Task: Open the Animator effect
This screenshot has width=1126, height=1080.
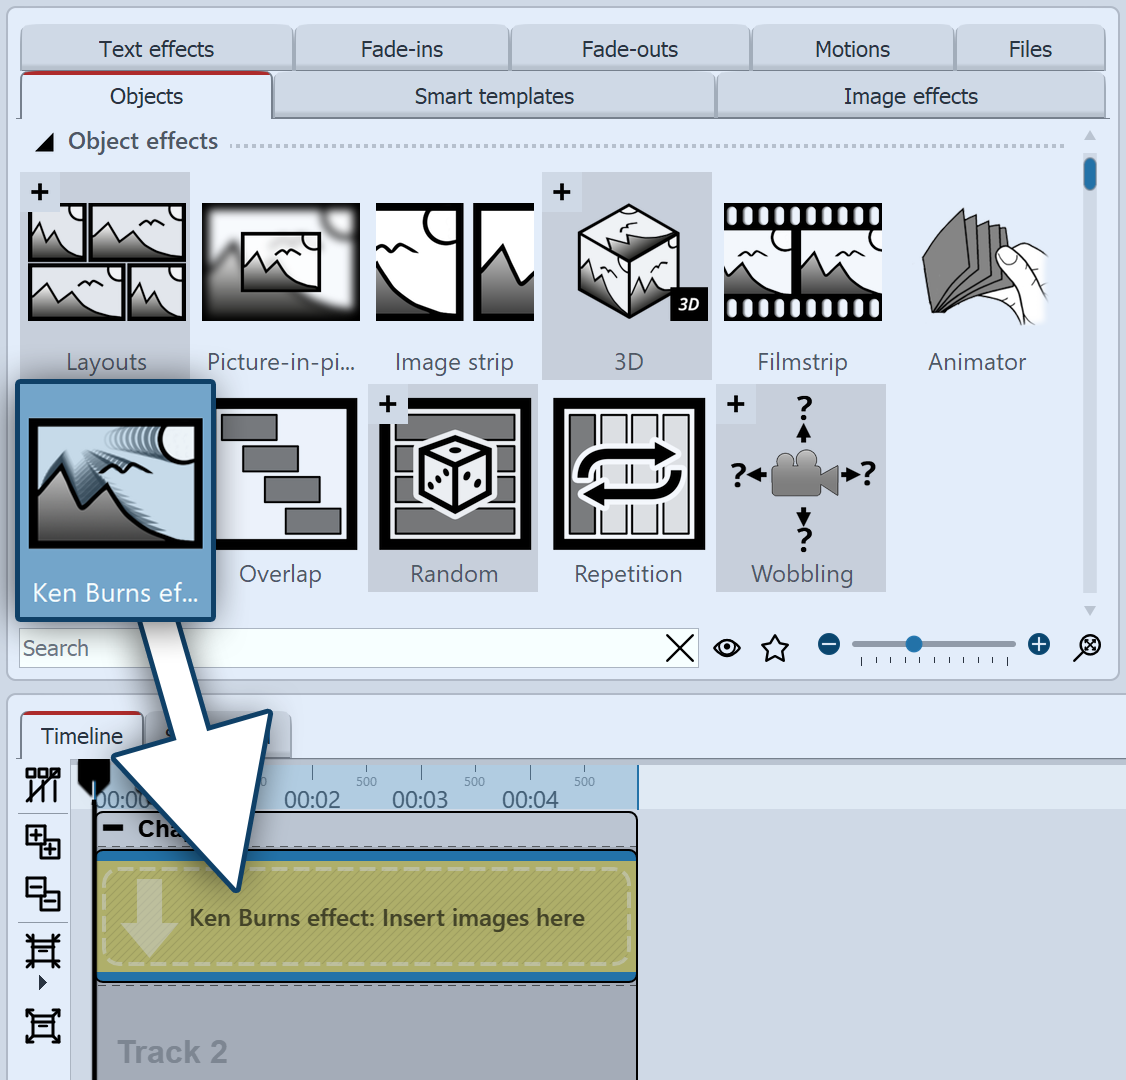Action: (x=976, y=262)
